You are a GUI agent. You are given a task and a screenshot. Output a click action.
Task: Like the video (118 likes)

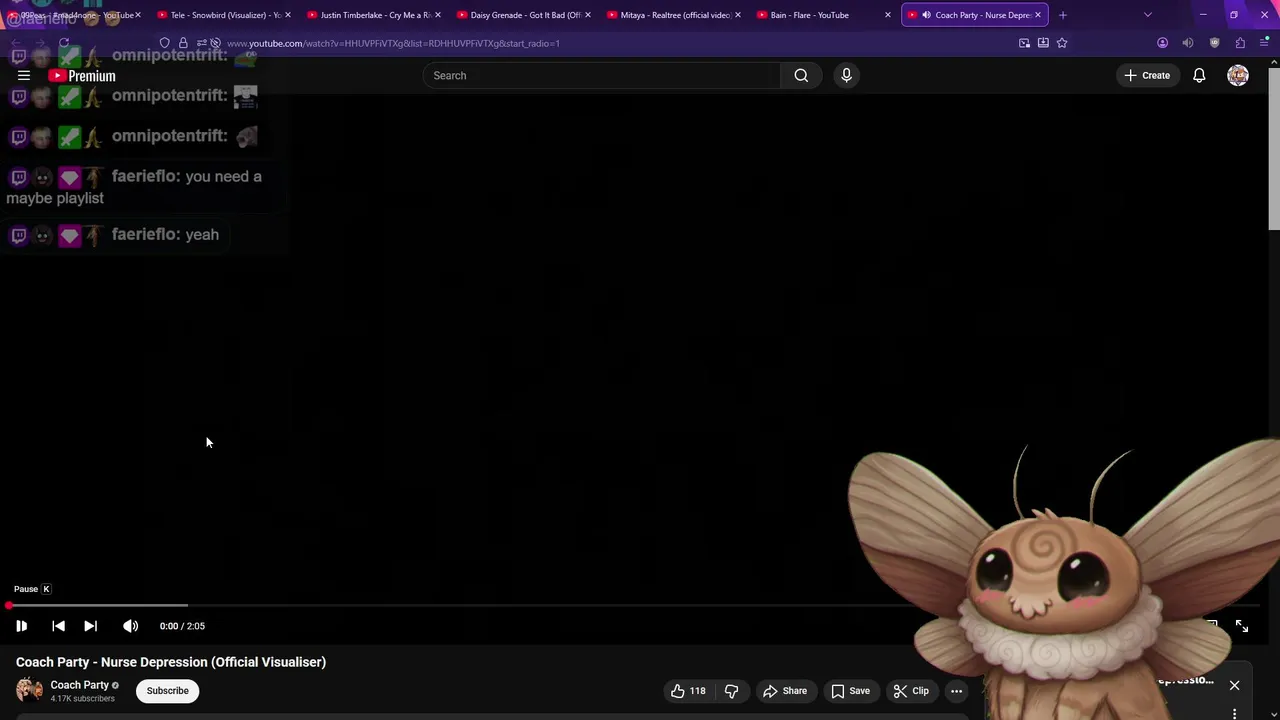coord(688,691)
